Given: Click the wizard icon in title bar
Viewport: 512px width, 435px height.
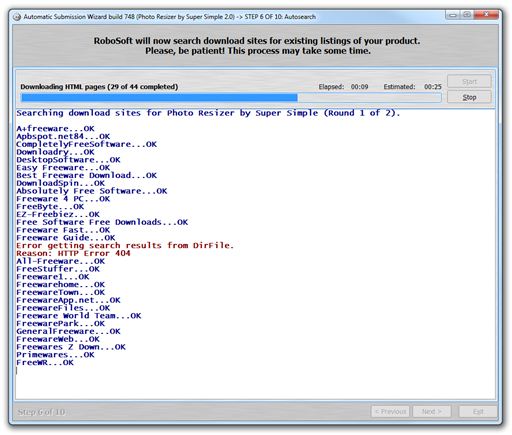Looking at the screenshot, I should [x=17, y=17].
